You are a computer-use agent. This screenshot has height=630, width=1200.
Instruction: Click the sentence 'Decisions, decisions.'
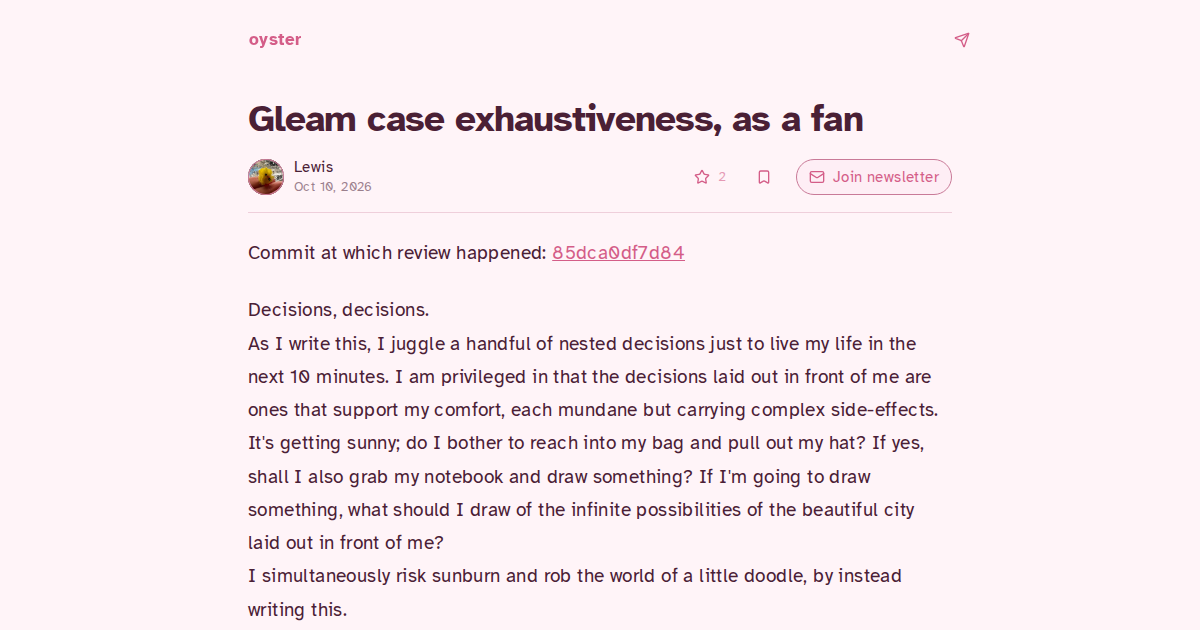click(338, 310)
